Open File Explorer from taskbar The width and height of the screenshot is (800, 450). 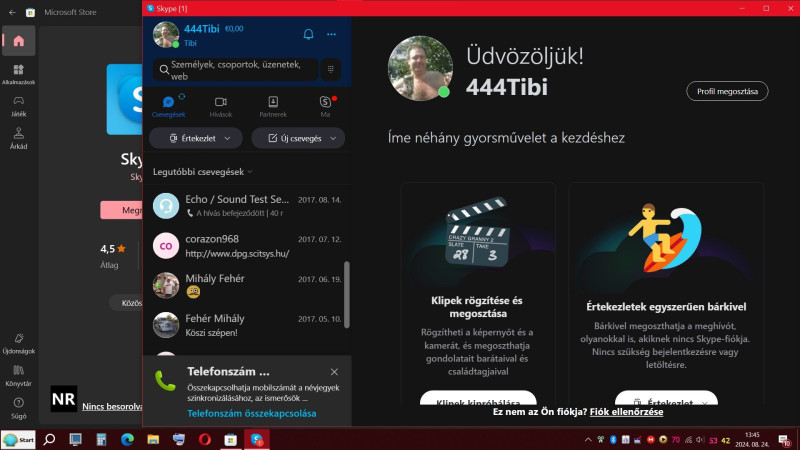(153, 439)
